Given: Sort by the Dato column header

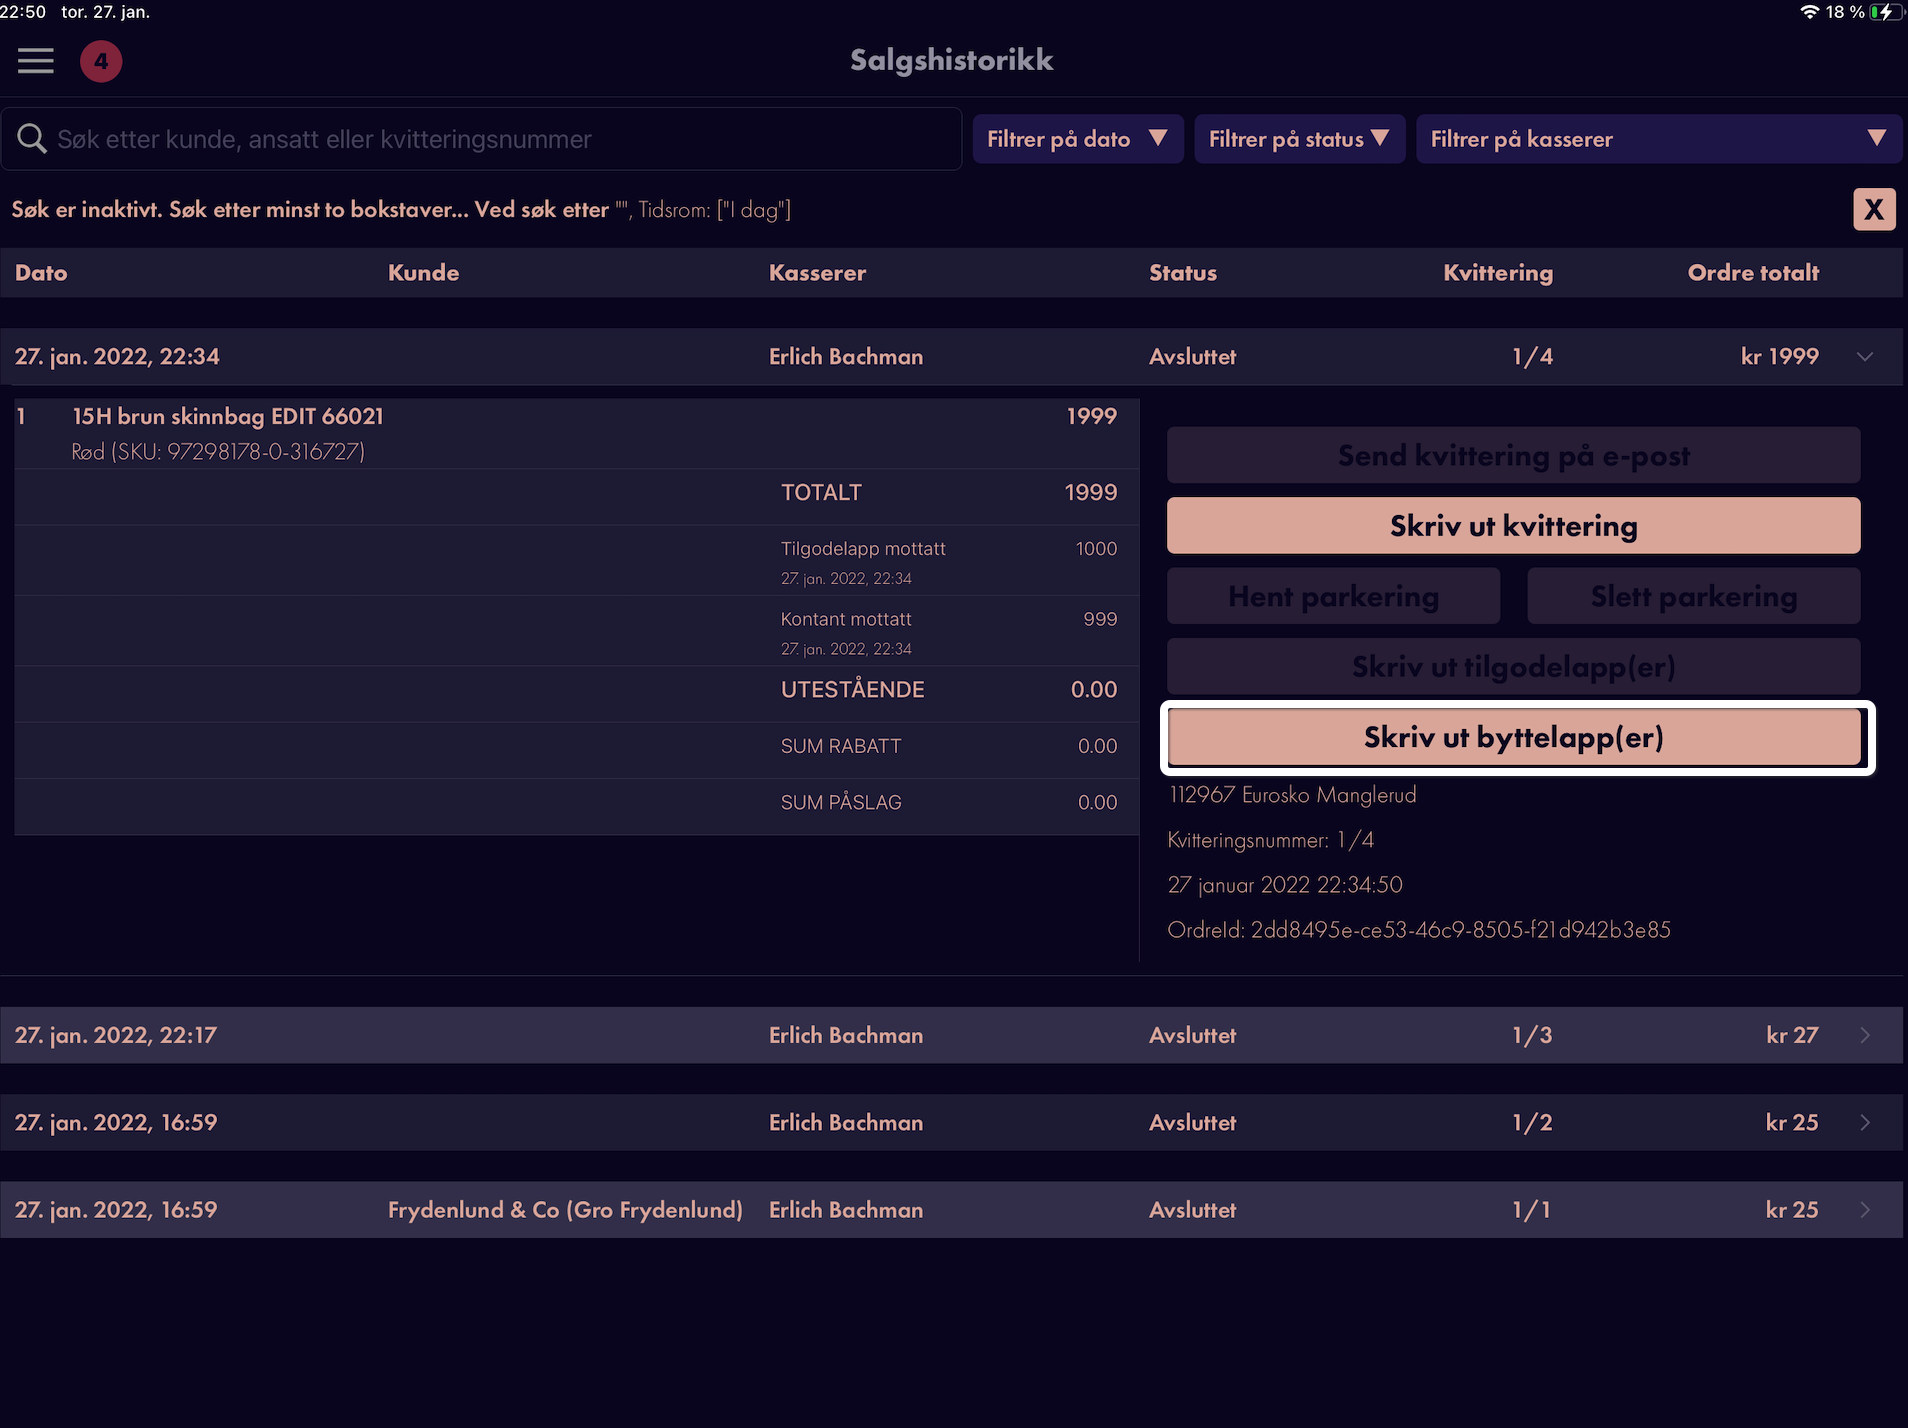Looking at the screenshot, I should click(41, 272).
